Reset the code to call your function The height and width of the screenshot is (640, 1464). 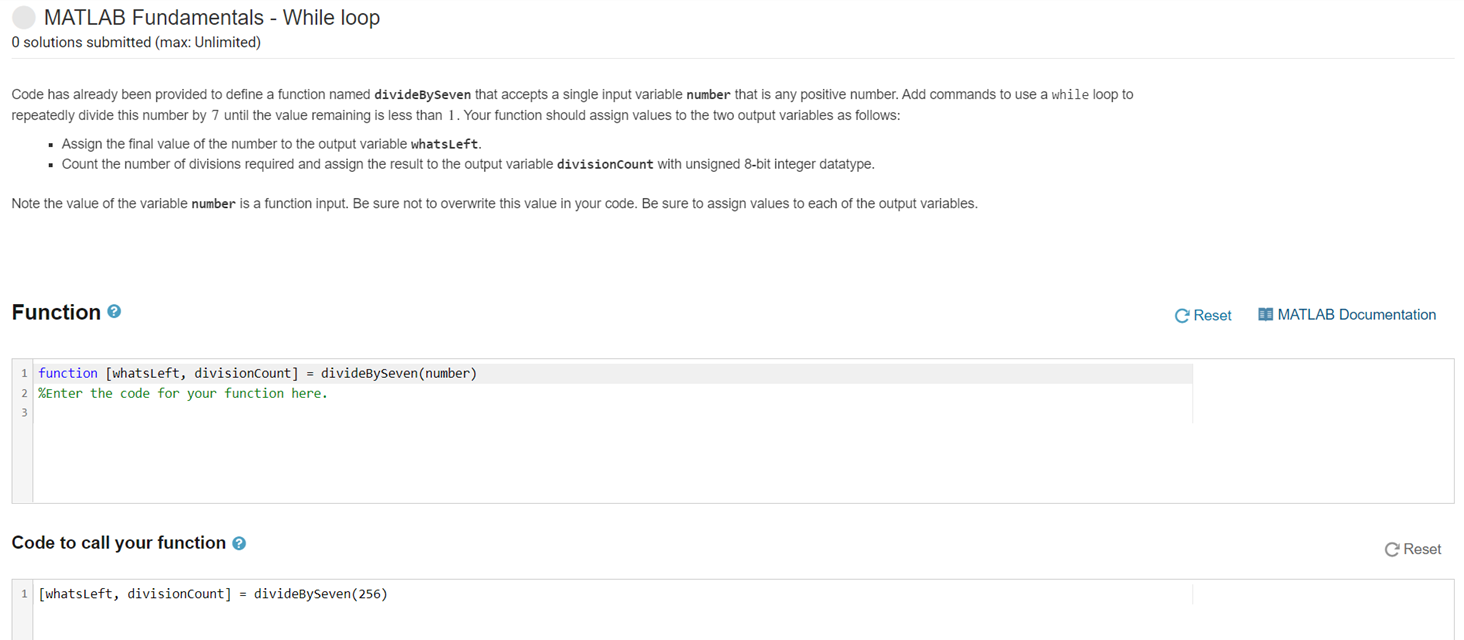point(1413,549)
